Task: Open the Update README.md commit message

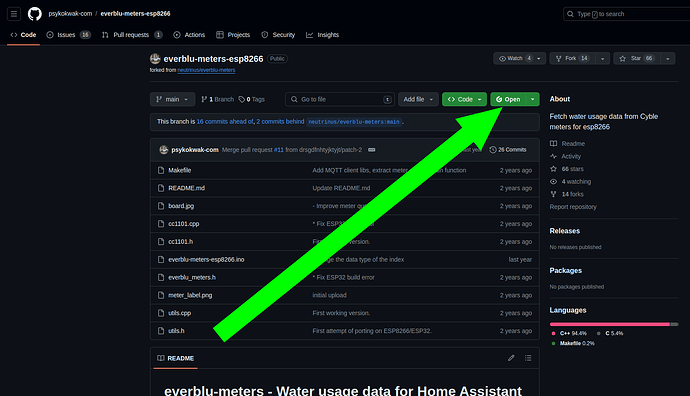Action: point(341,188)
